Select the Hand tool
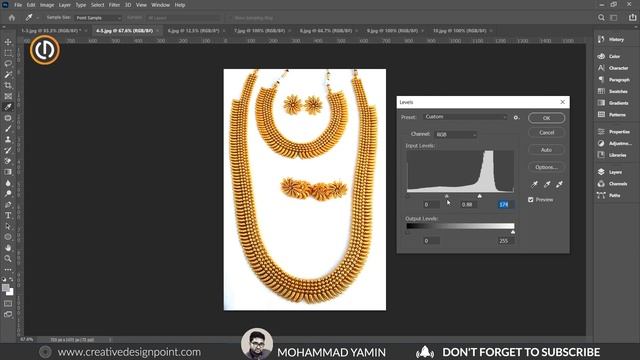 click(8, 248)
